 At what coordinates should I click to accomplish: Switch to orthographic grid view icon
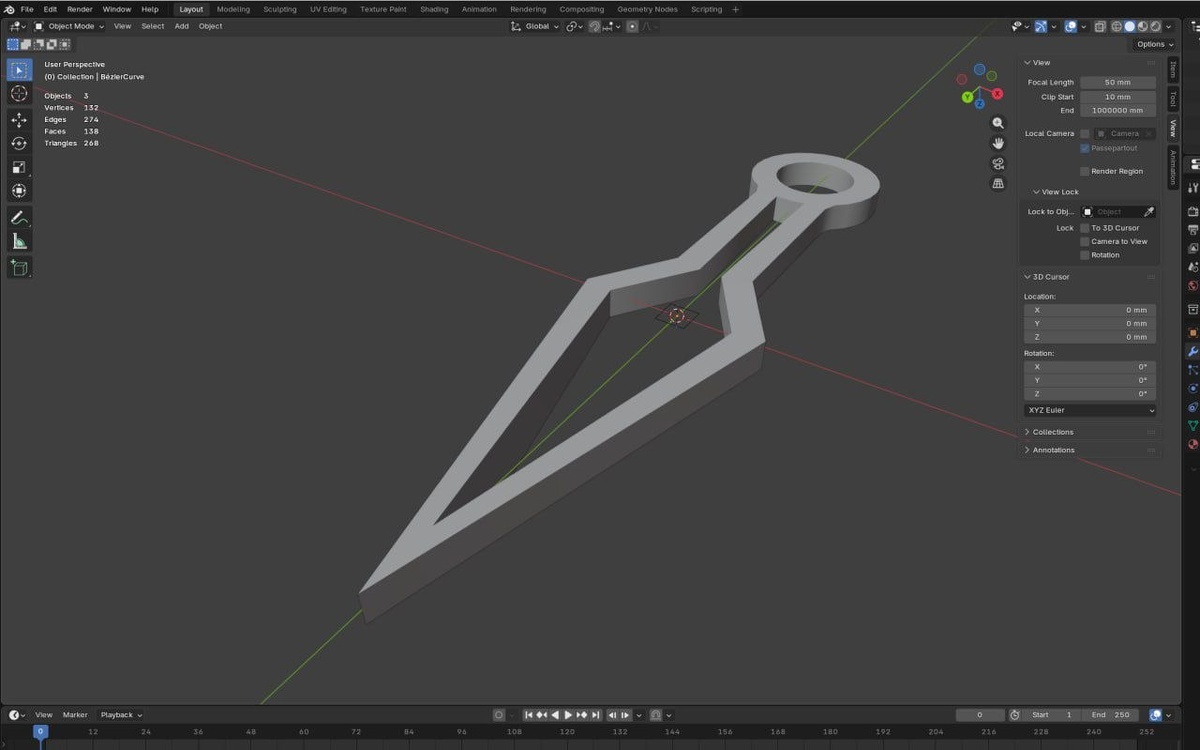coord(998,183)
